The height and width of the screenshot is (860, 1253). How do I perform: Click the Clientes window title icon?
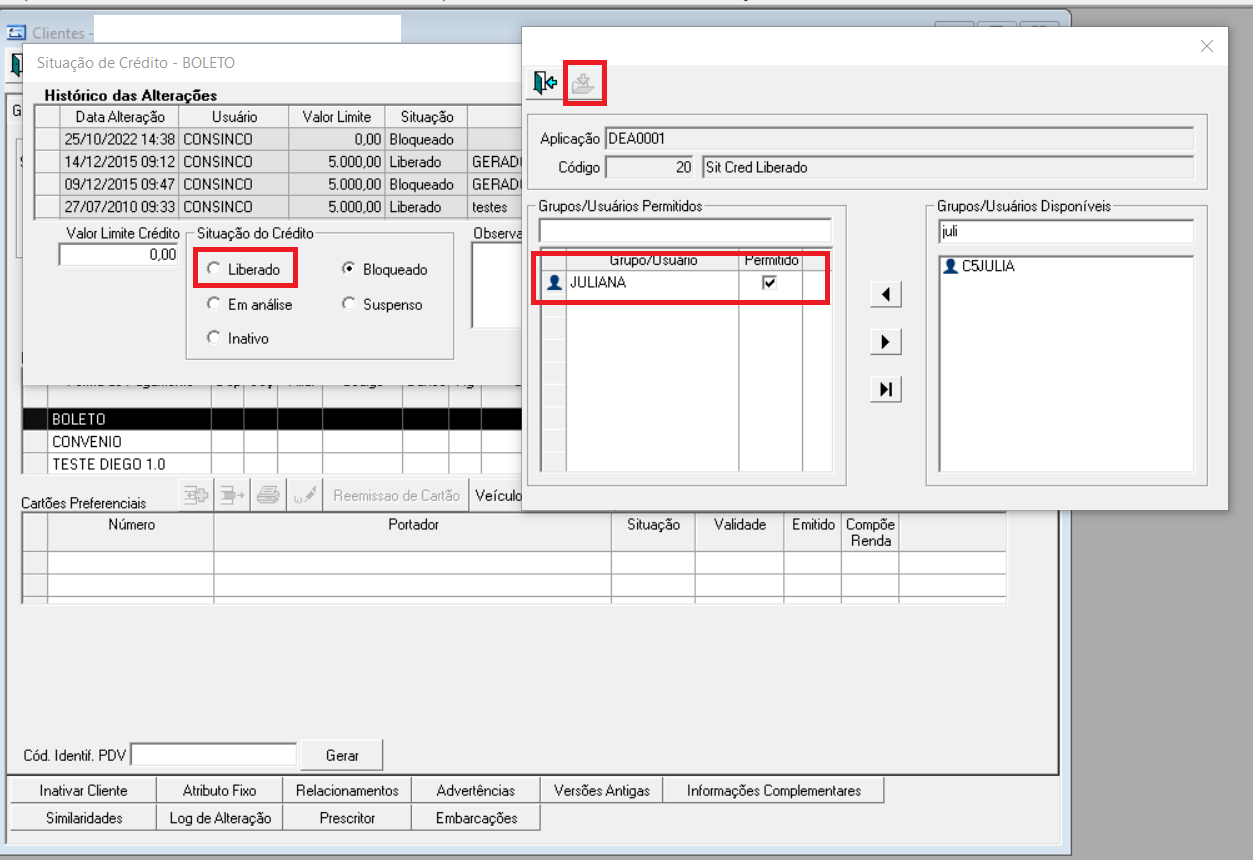pos(16,33)
